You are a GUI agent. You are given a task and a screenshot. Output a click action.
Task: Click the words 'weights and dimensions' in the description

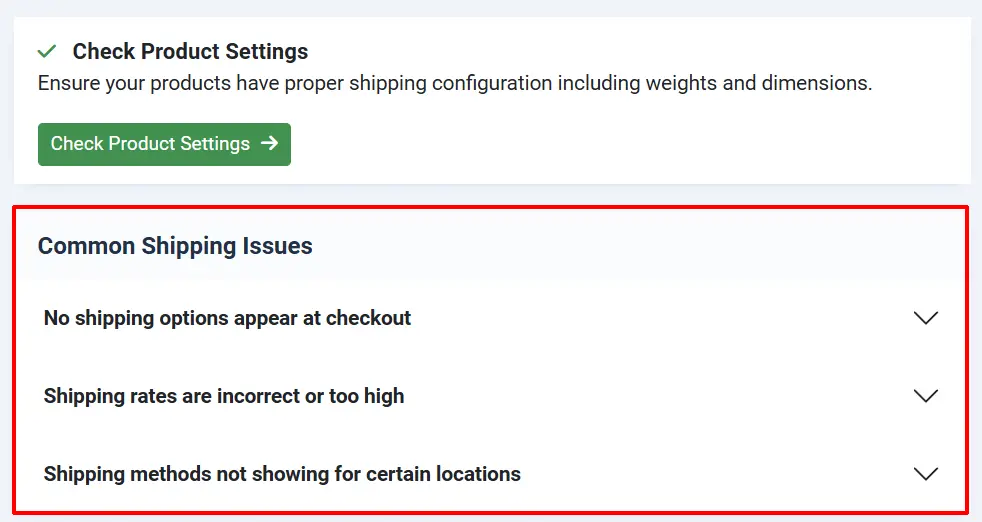click(x=758, y=83)
